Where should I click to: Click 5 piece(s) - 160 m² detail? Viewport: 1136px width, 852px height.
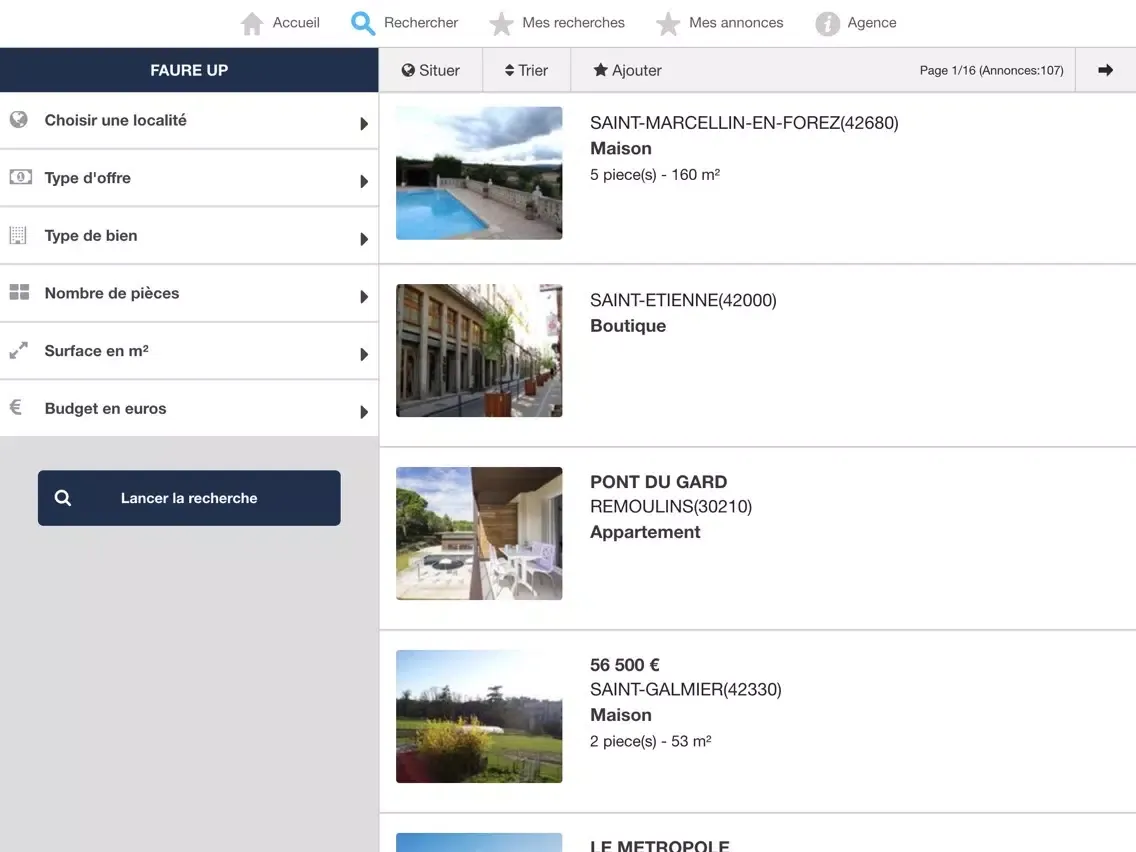pos(655,175)
